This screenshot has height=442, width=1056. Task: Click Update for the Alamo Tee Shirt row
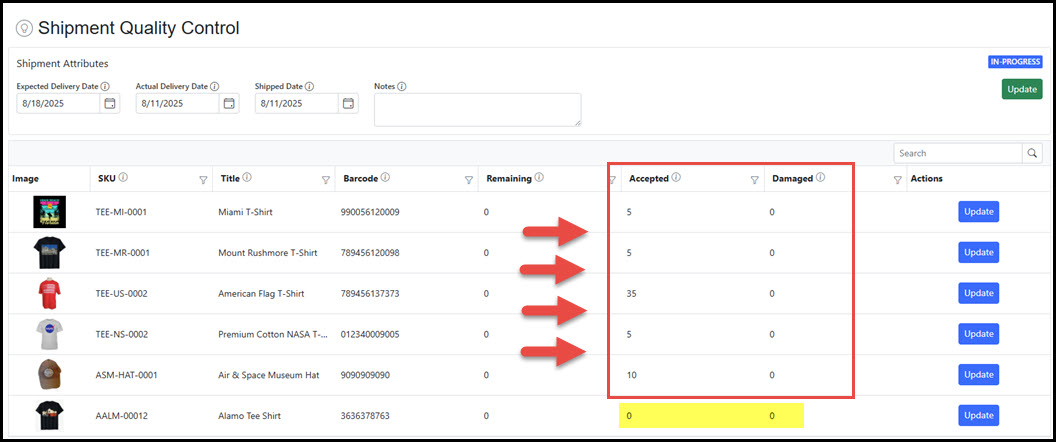click(978, 415)
